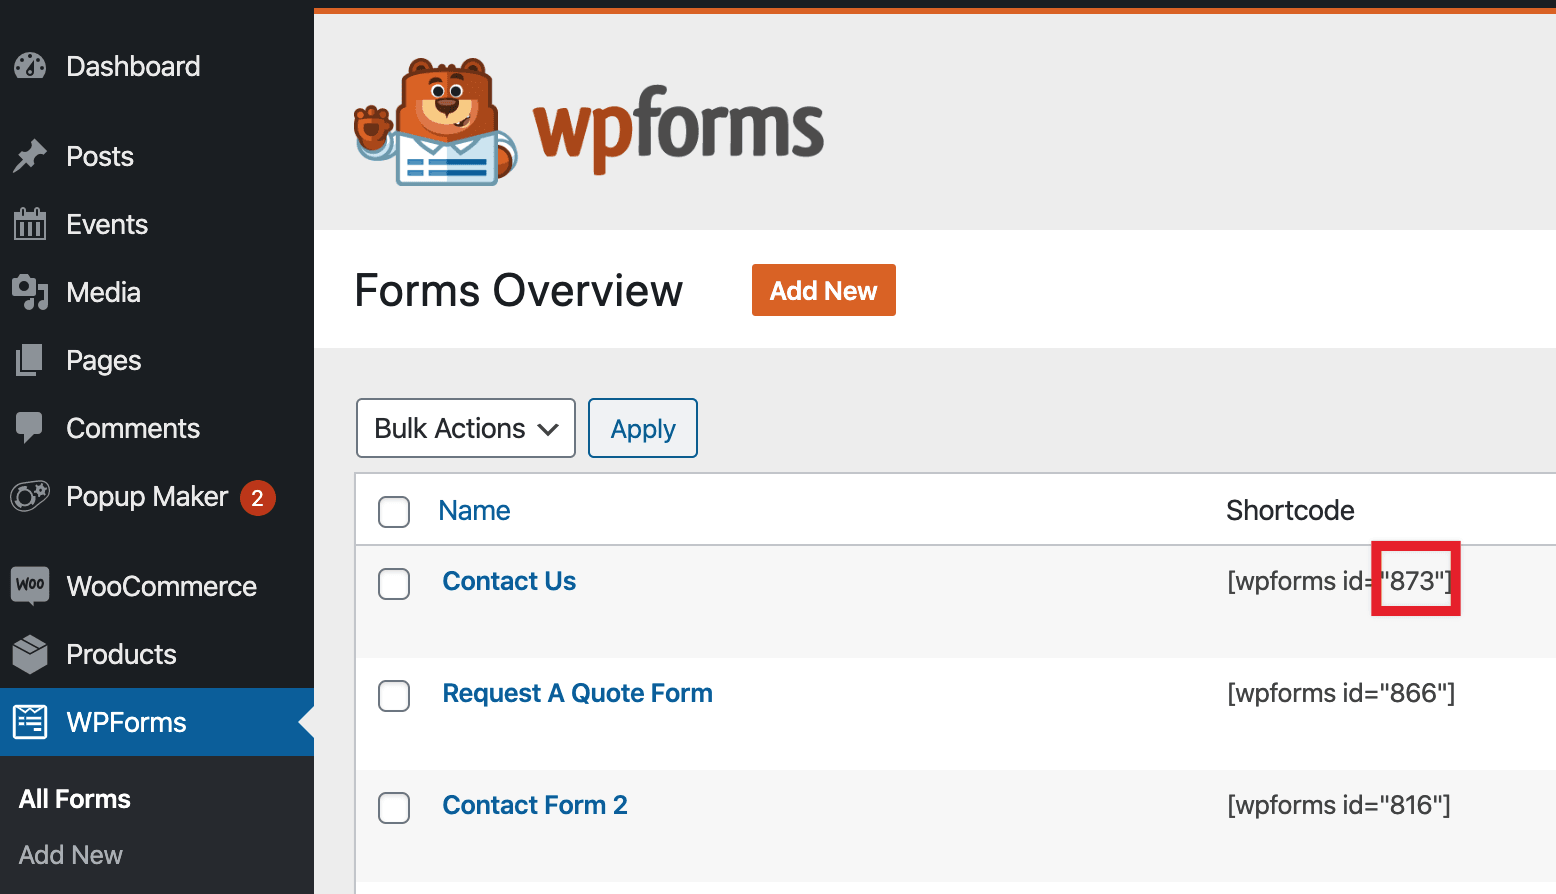Viewport: 1556px width, 894px height.
Task: Check the Contact Us form checkbox
Action: click(394, 584)
